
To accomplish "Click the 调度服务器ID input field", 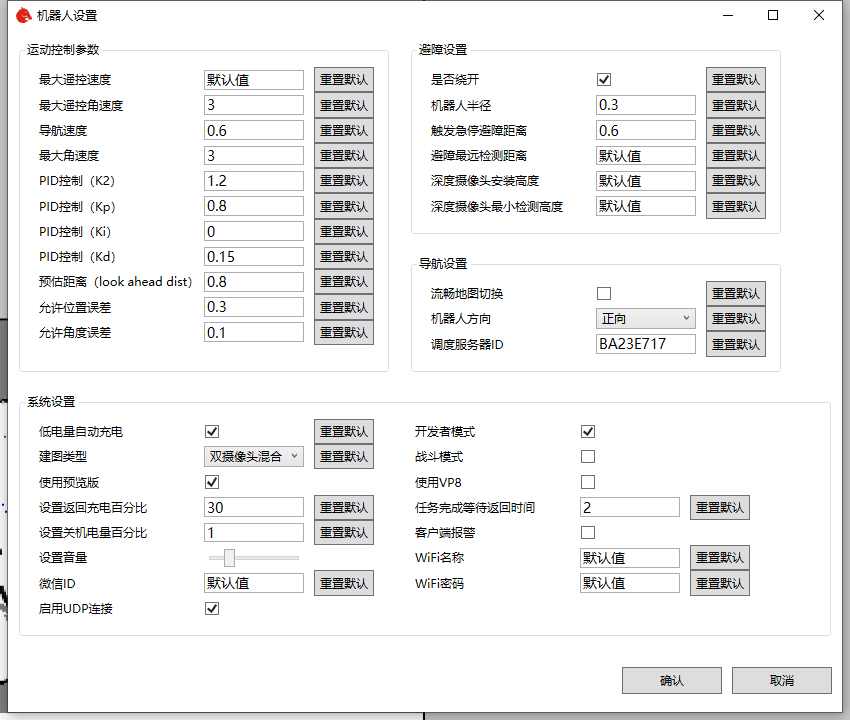I will pyautogui.click(x=645, y=344).
